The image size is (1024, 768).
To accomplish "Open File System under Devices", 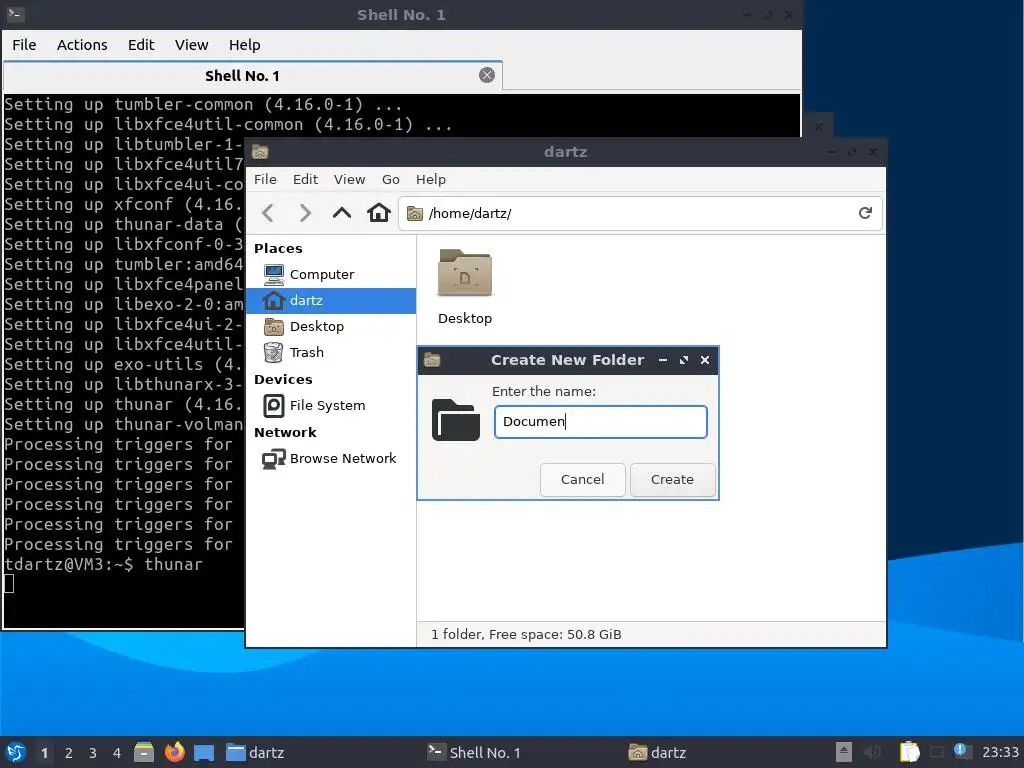I will 331,406.
